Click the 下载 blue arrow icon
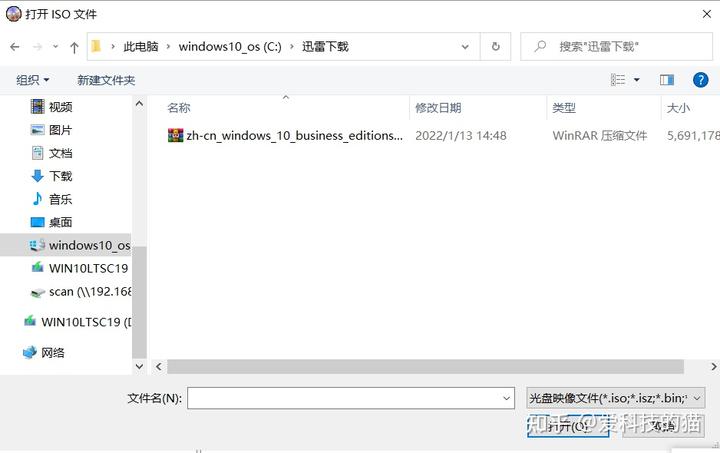 [x=38, y=176]
